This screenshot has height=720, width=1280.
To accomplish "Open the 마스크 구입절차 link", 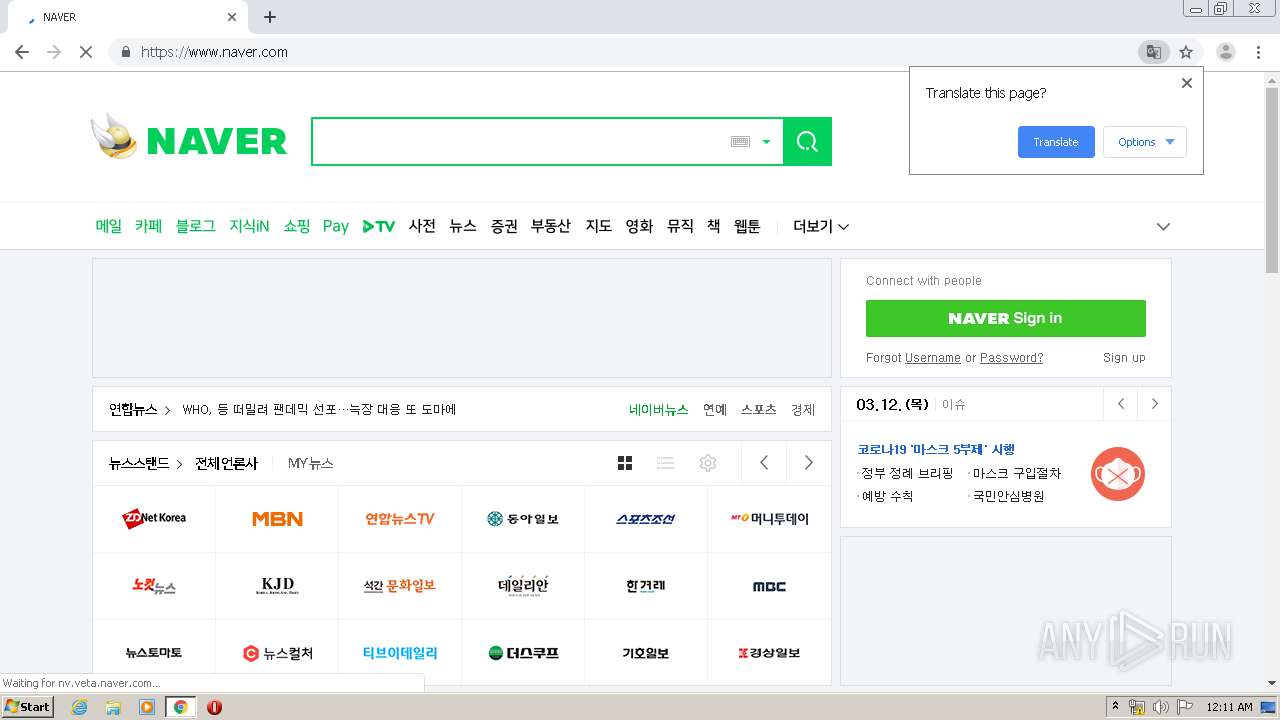I will point(1015,473).
